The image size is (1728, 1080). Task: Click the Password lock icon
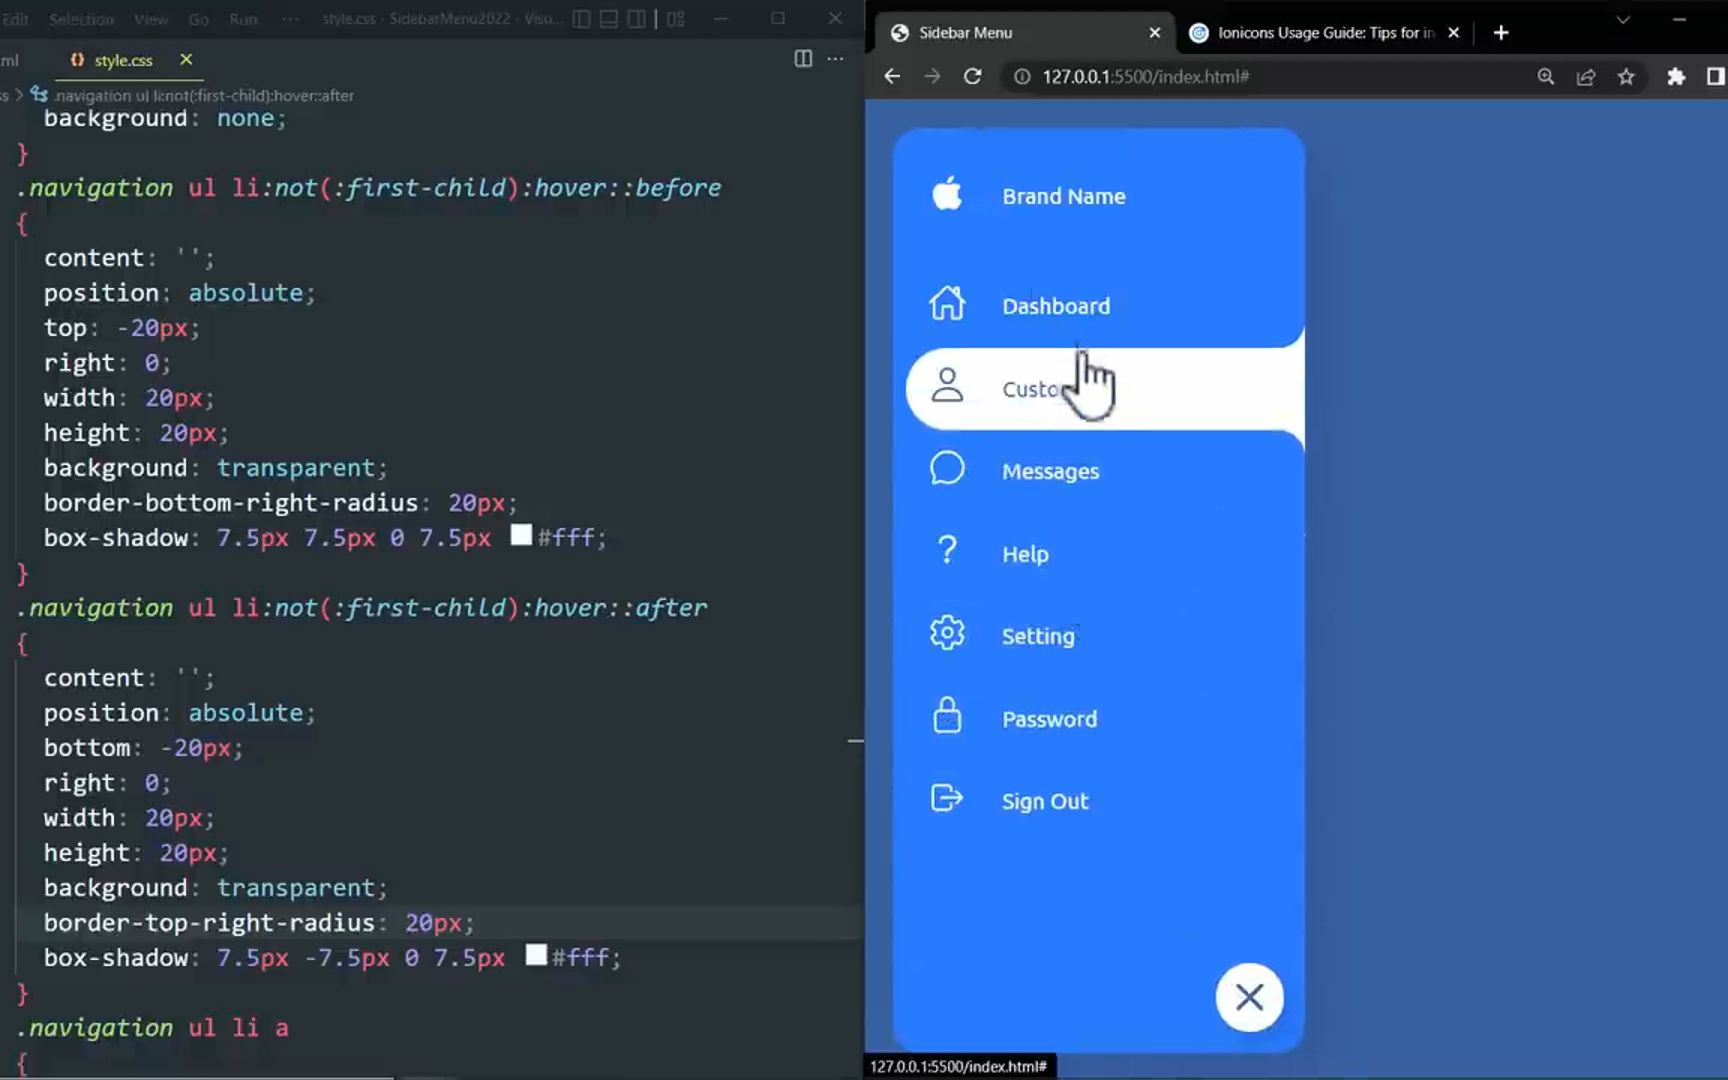[x=947, y=716]
